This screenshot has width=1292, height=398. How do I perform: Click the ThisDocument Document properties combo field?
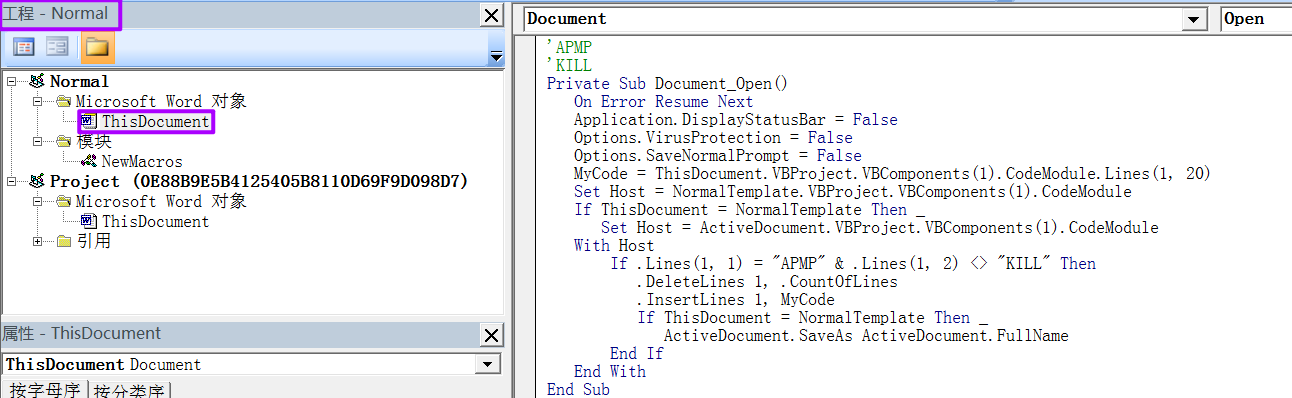250,365
